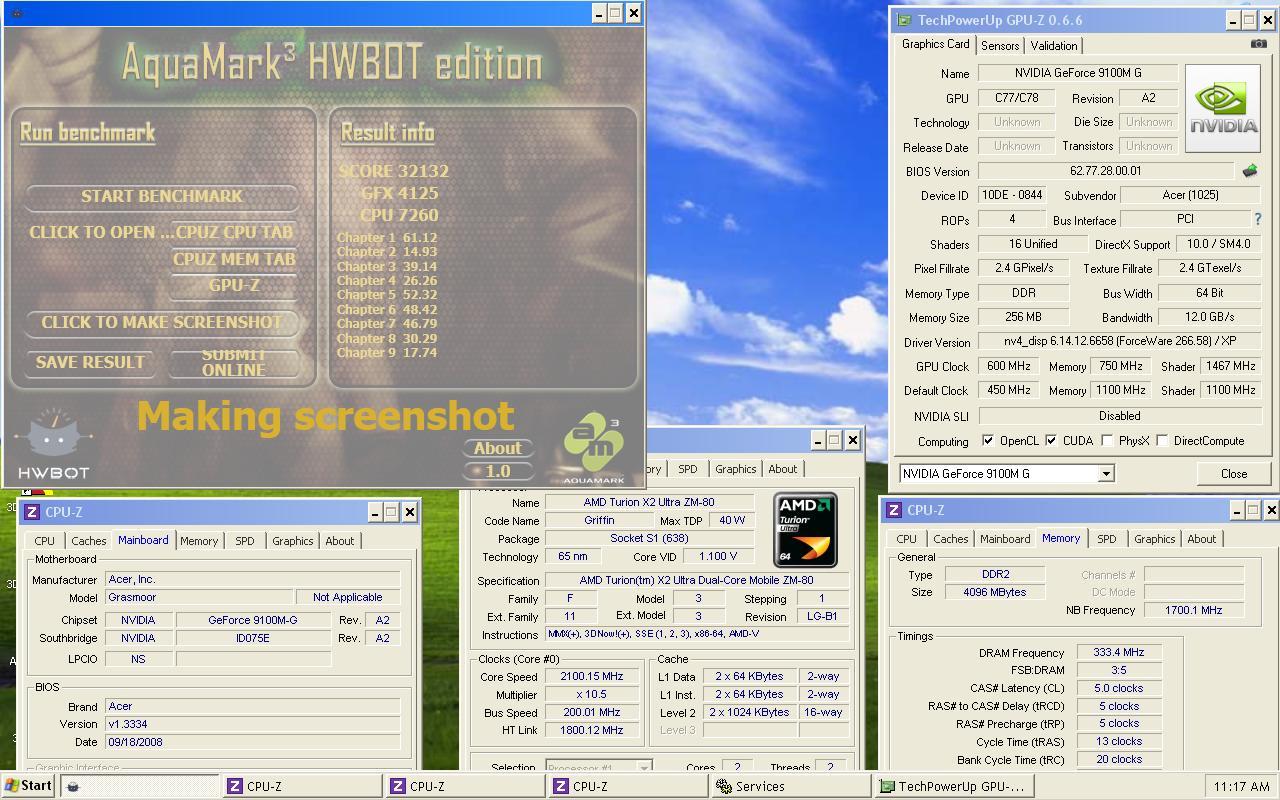Click START BENCHMARK in AquaMark

162,197
